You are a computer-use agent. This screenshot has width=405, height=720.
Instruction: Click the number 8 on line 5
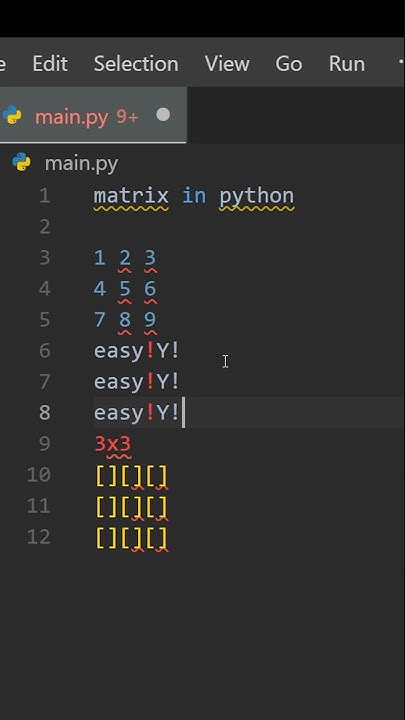[x=124, y=320]
